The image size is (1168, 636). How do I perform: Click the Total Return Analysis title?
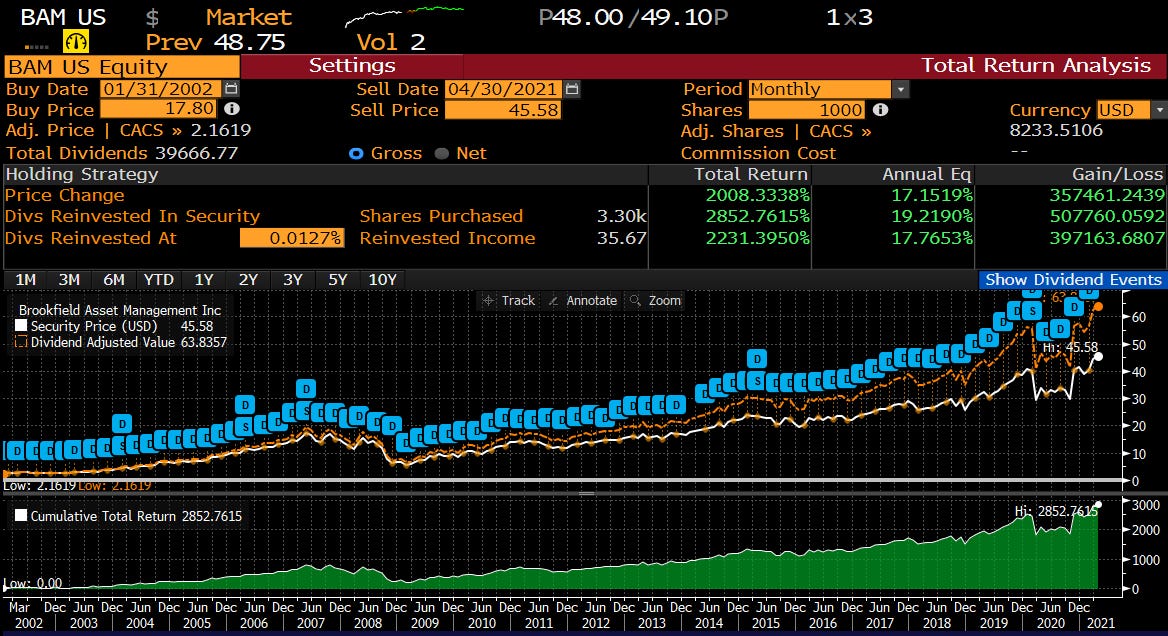(1035, 66)
